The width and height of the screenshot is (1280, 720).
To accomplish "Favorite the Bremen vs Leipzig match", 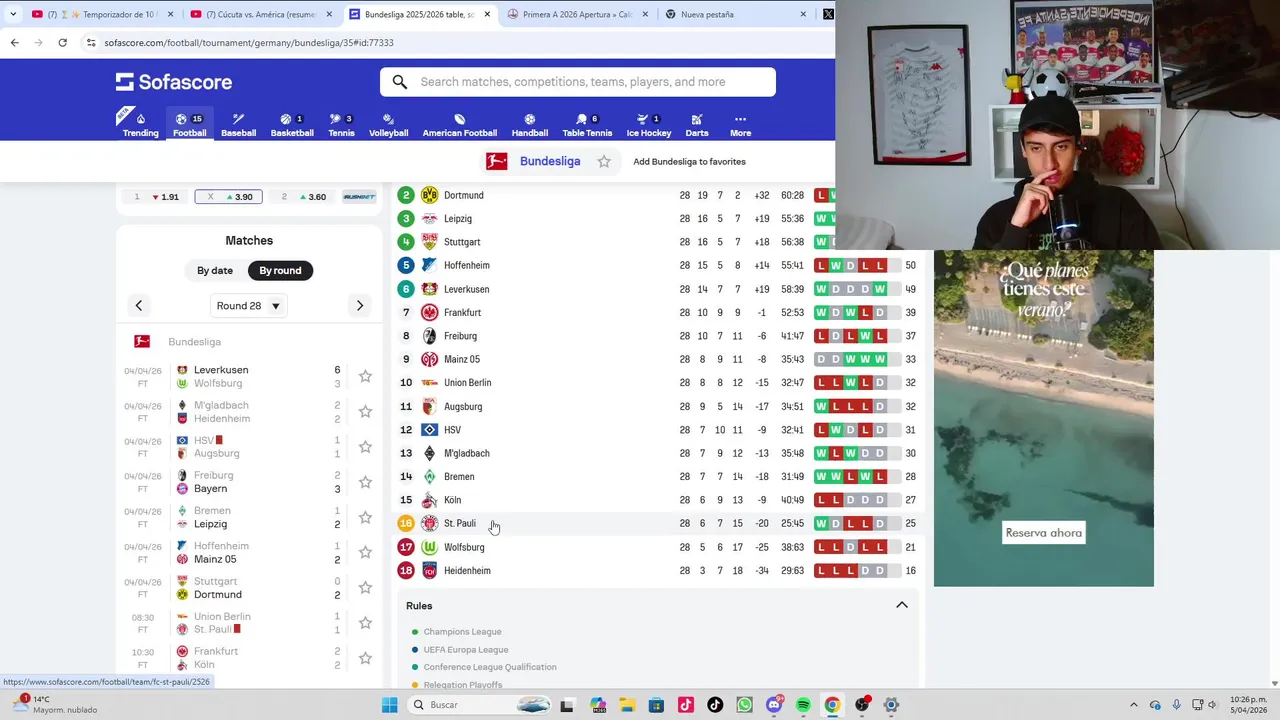I will [365, 517].
